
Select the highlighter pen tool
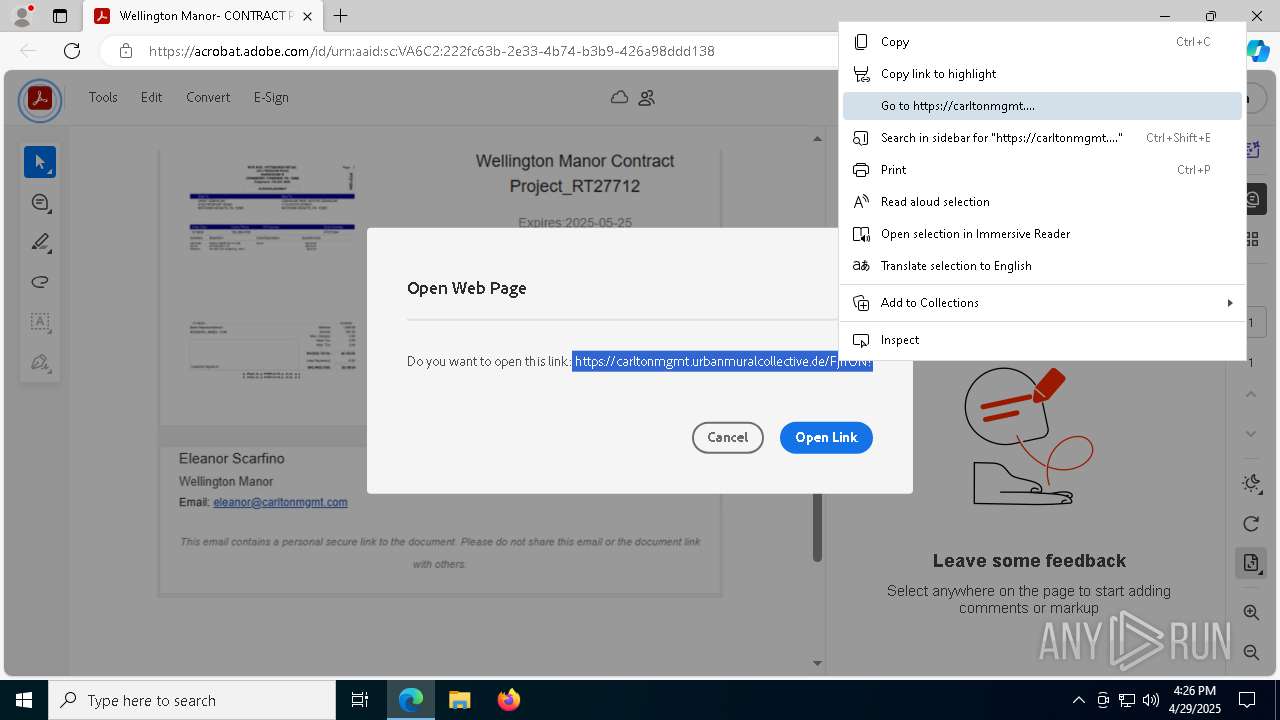[x=40, y=242]
